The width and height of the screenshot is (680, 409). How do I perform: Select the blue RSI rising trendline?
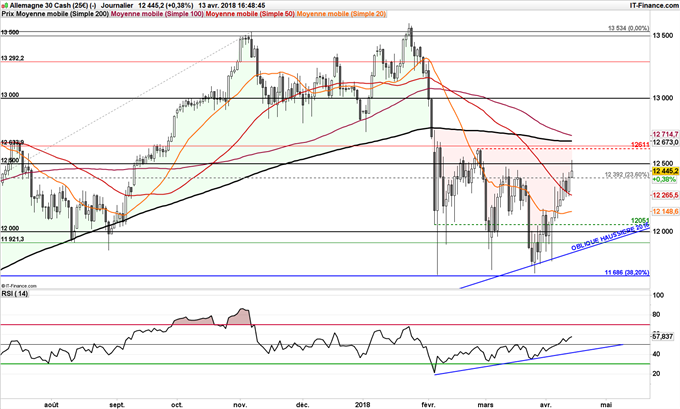click(528, 360)
